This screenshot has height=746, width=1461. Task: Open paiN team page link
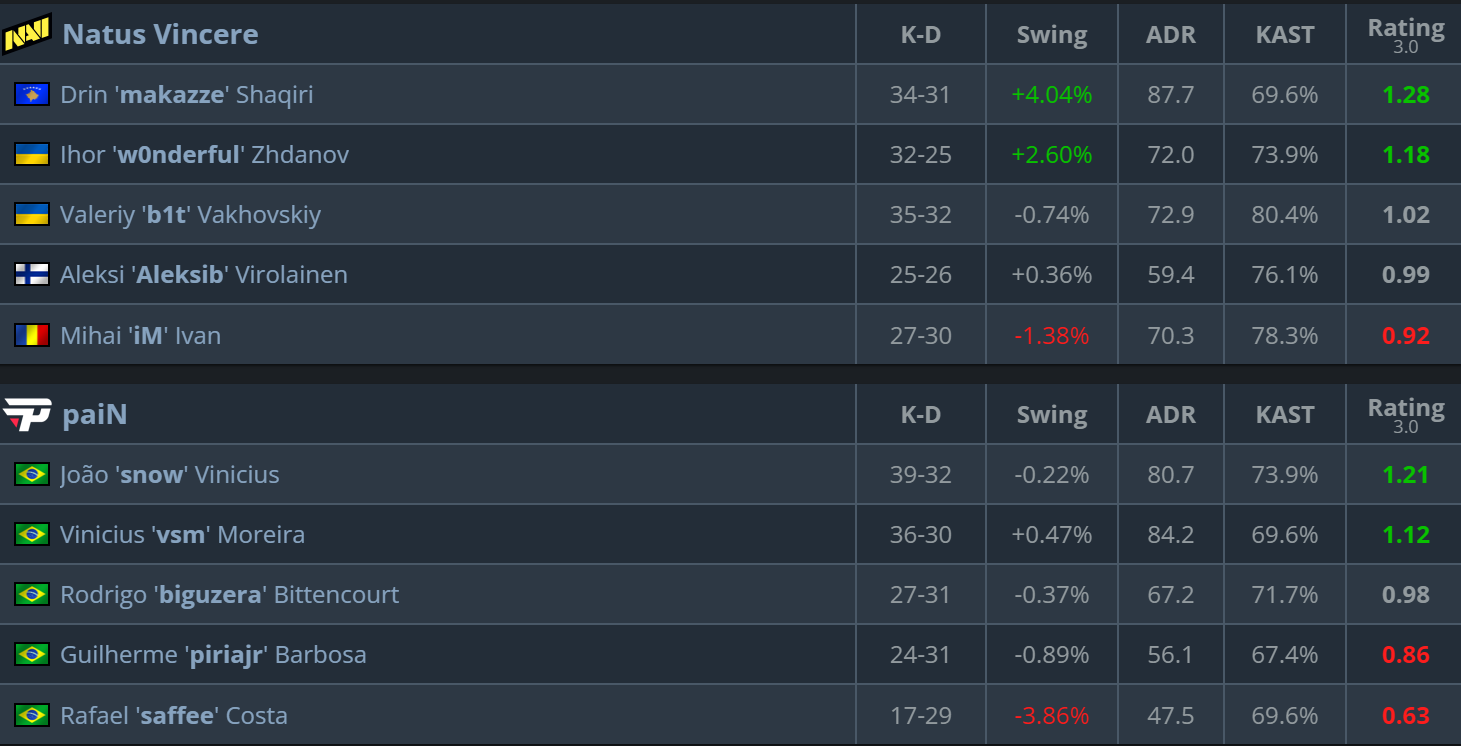point(95,414)
